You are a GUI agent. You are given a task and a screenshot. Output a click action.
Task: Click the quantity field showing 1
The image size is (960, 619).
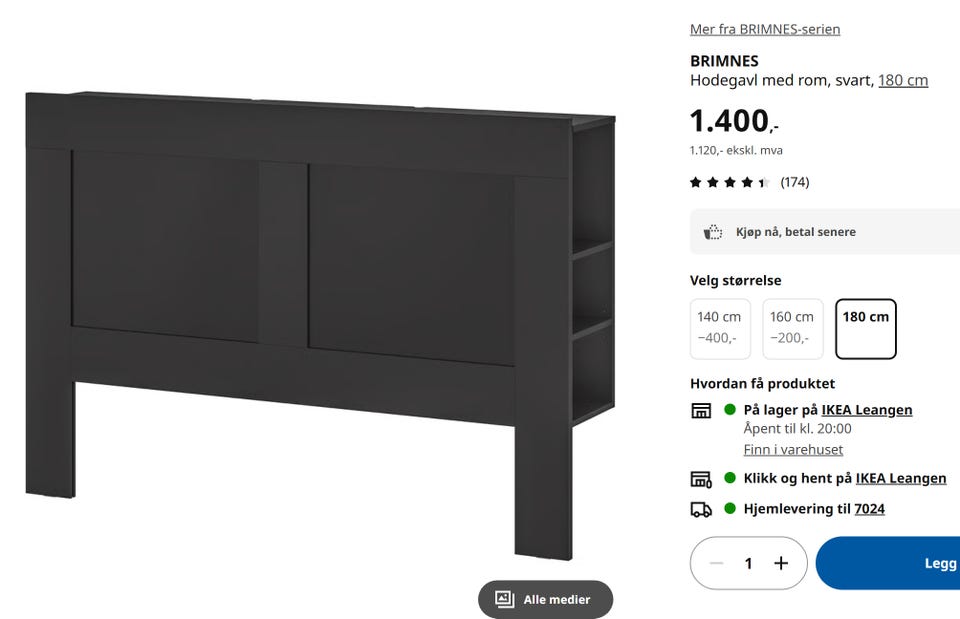point(748,563)
